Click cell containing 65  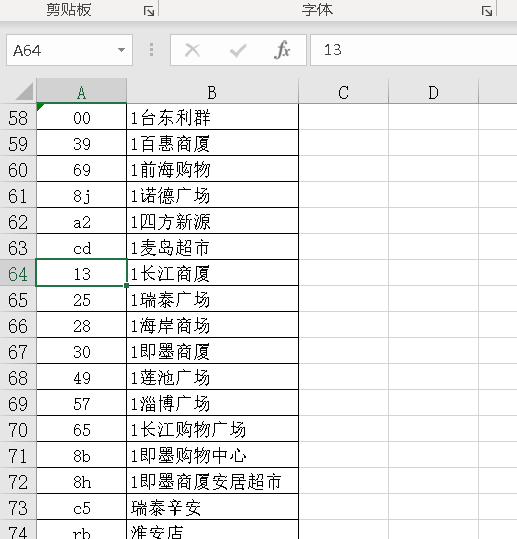click(x=81, y=430)
